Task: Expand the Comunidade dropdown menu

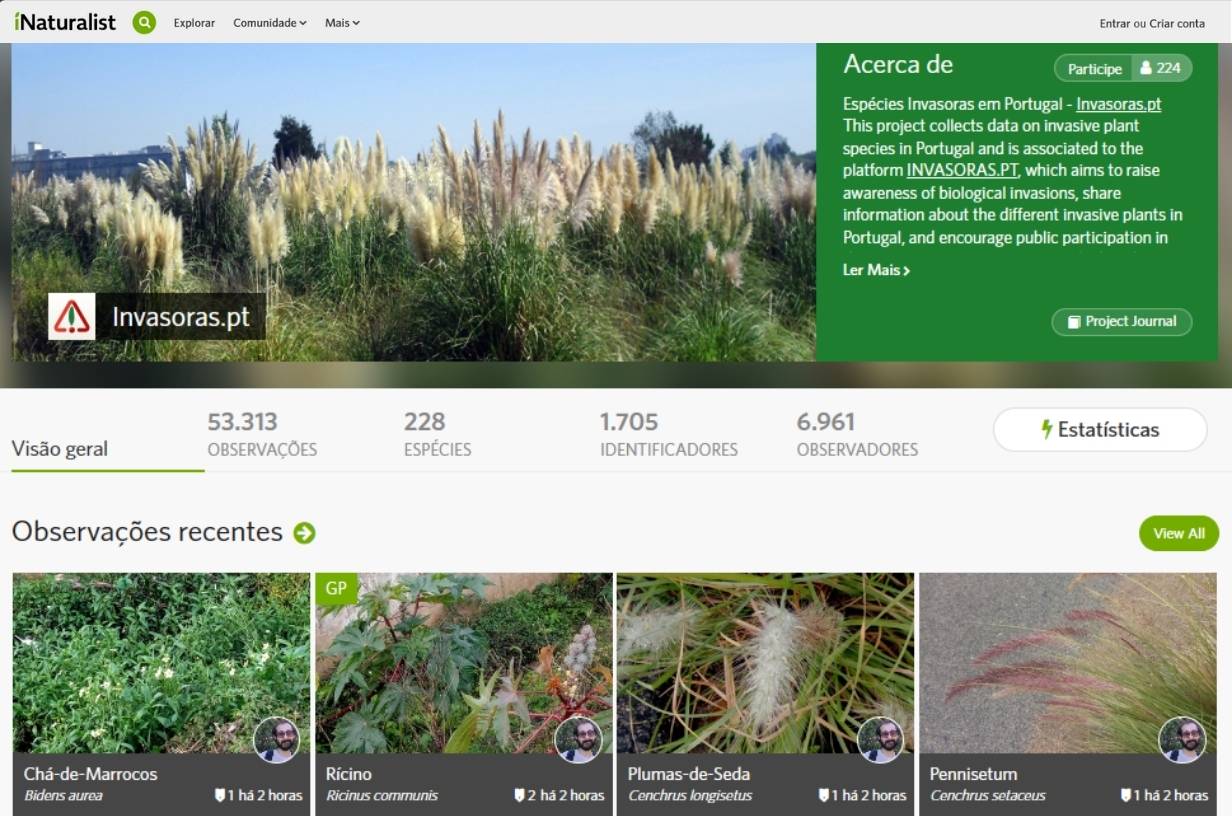Action: tap(270, 23)
